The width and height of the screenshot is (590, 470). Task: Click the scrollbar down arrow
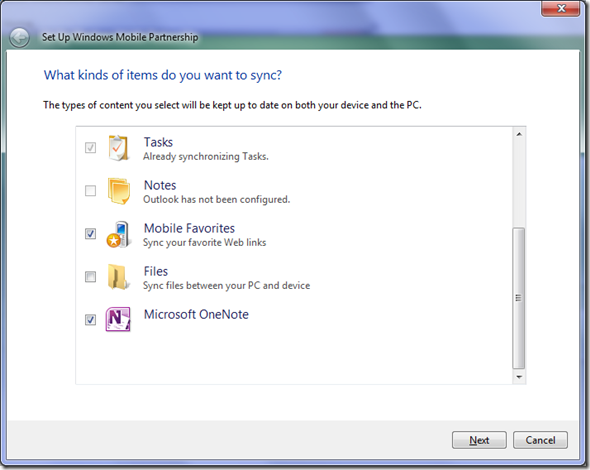point(519,377)
